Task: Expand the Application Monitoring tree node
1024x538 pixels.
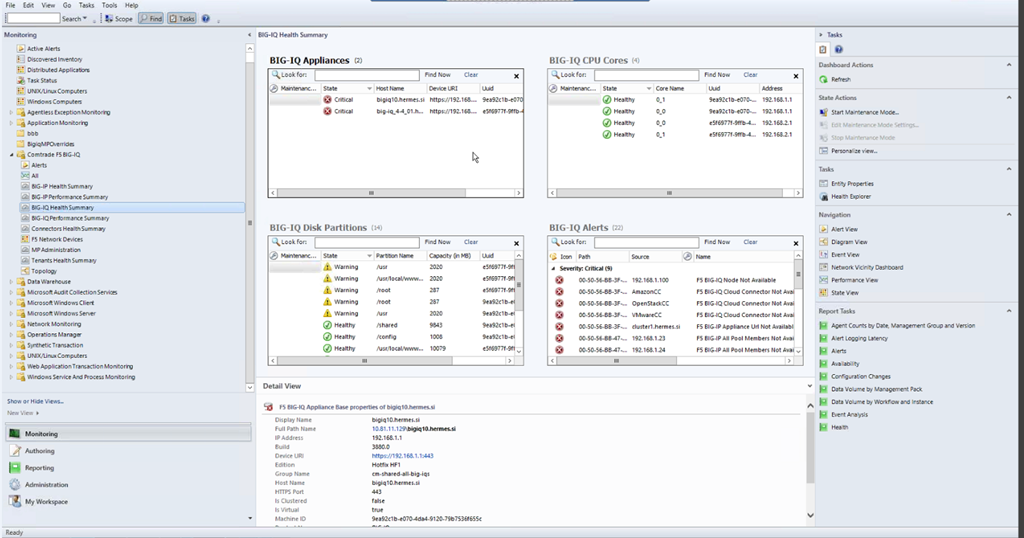Action: [11, 123]
